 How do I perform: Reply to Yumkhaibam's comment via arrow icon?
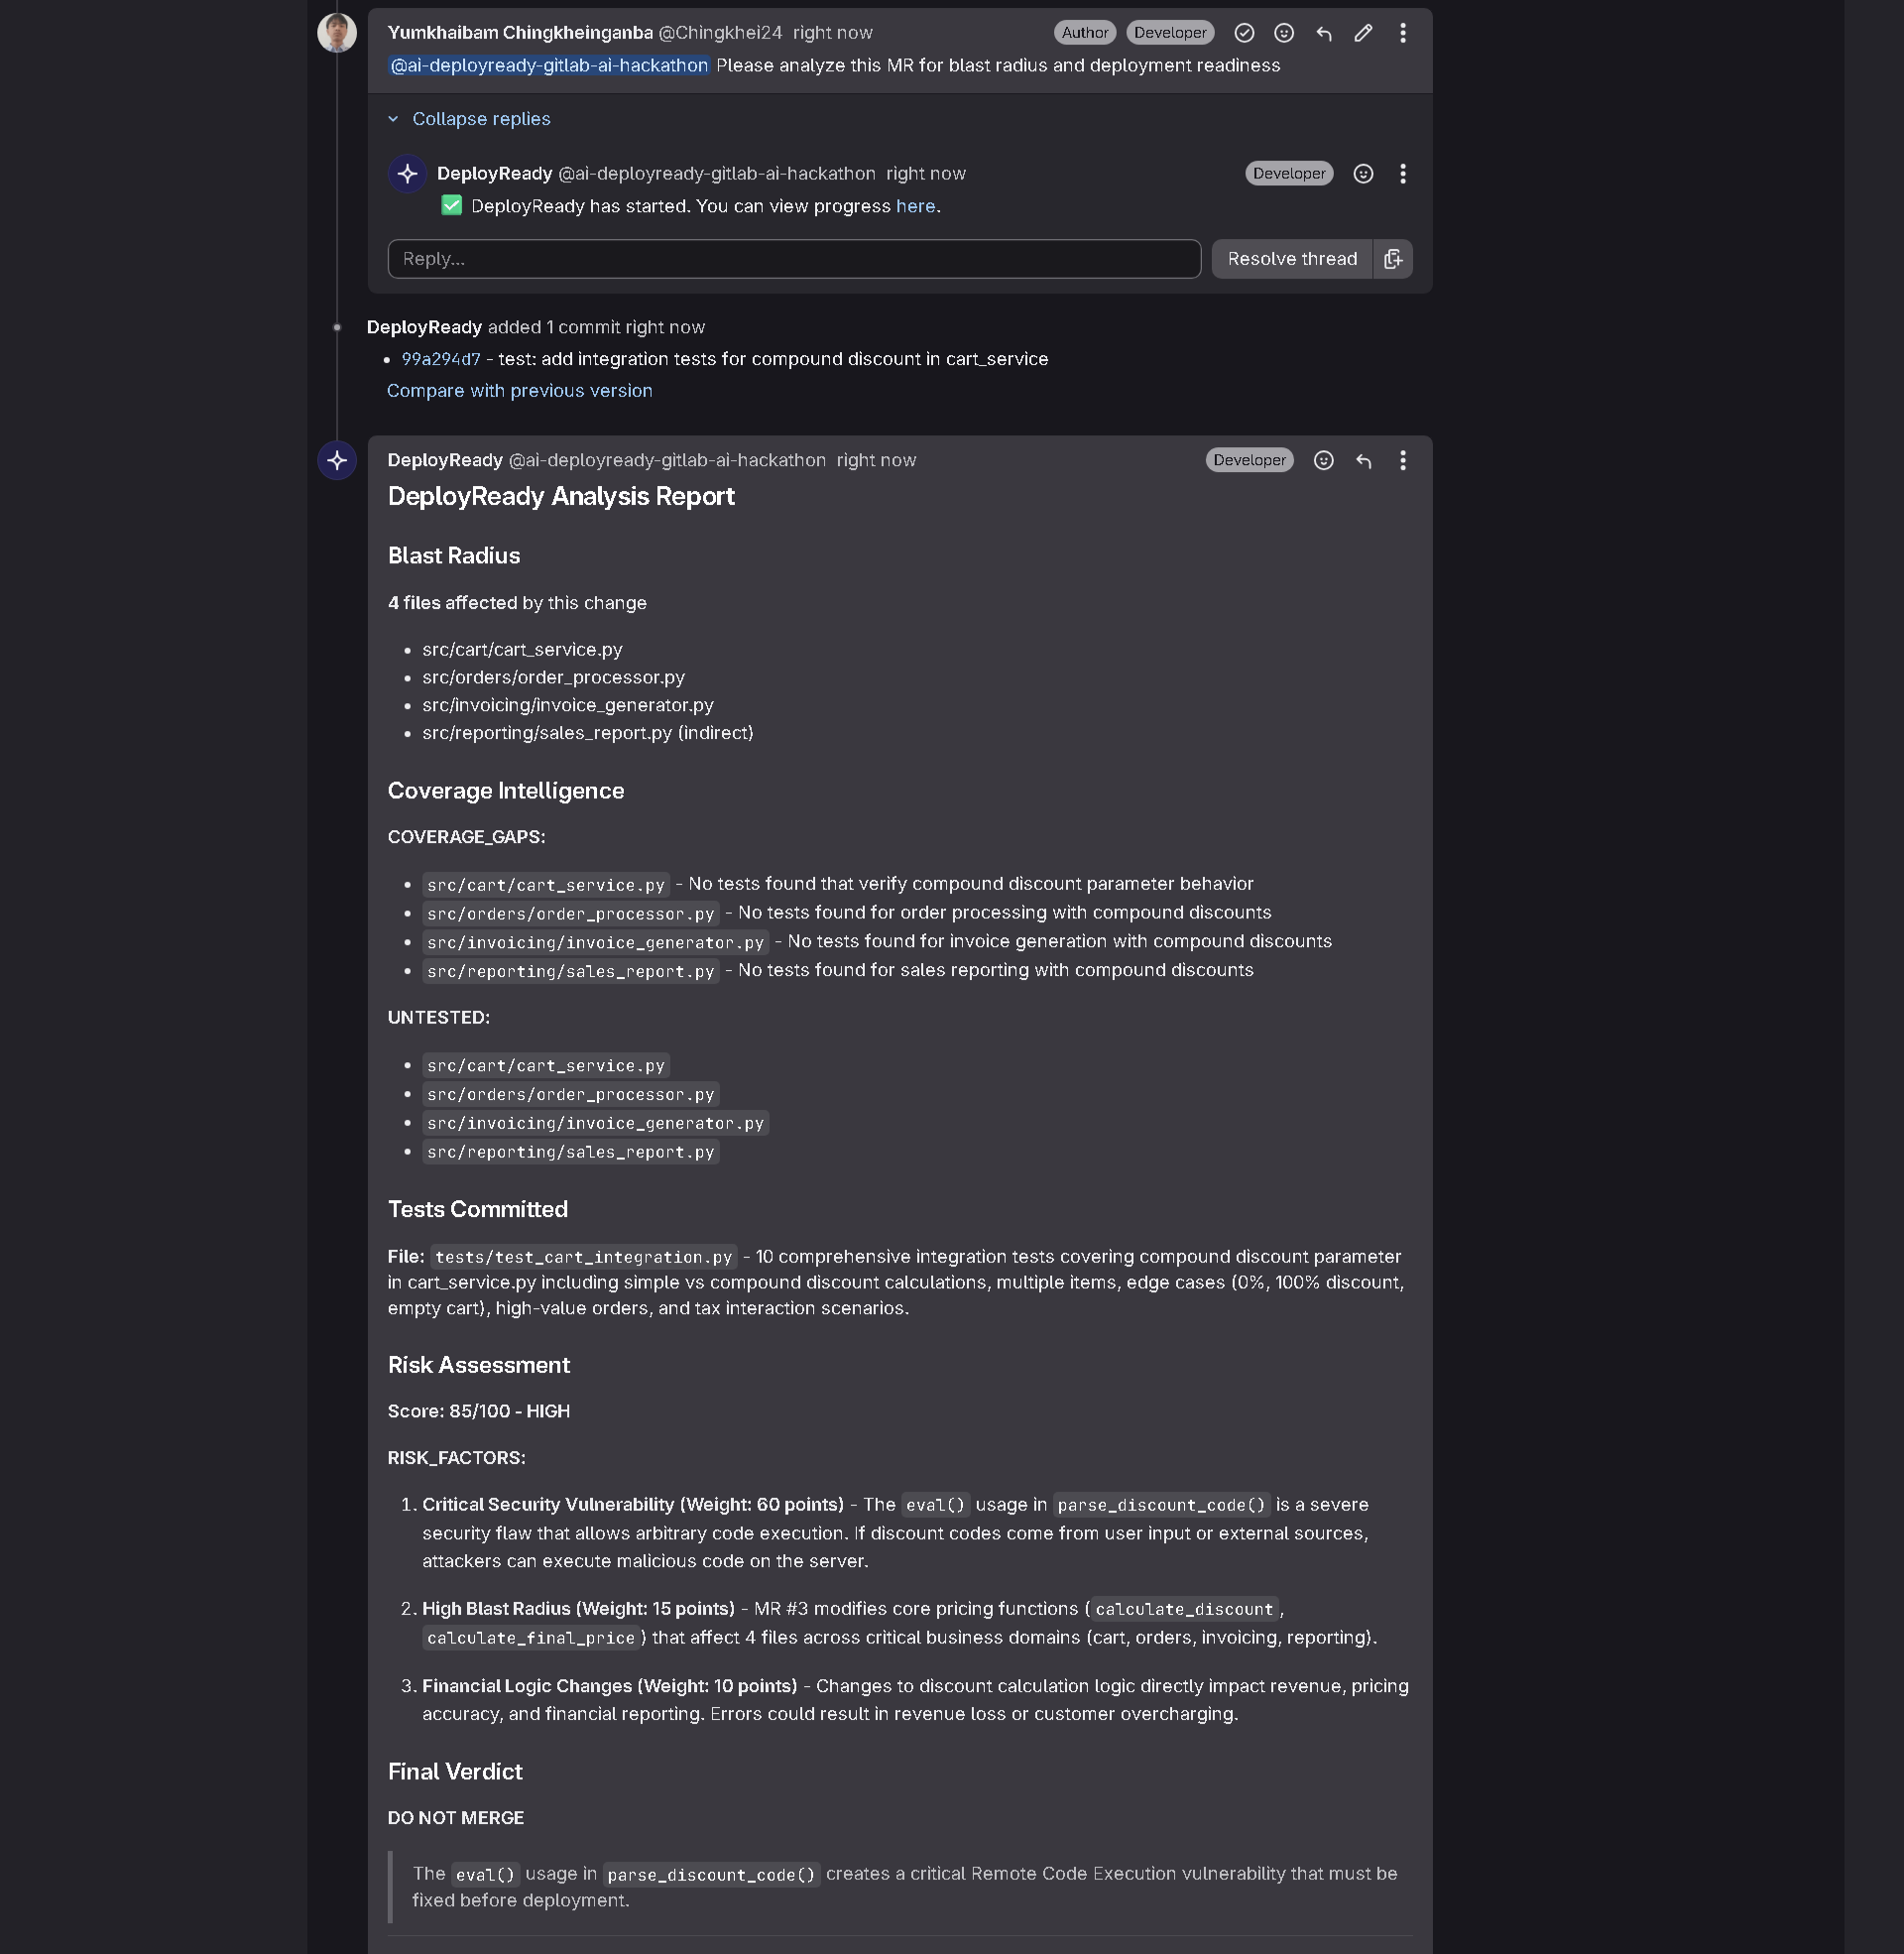[1324, 33]
